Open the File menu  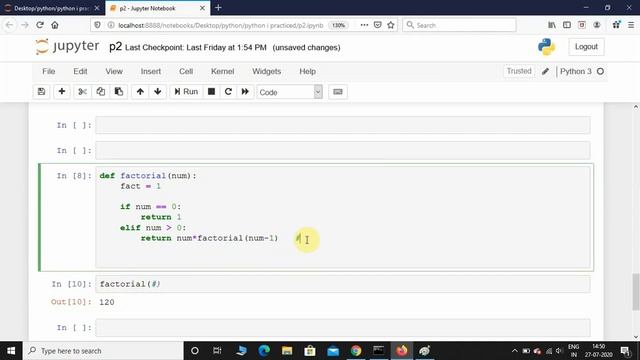click(x=49, y=71)
